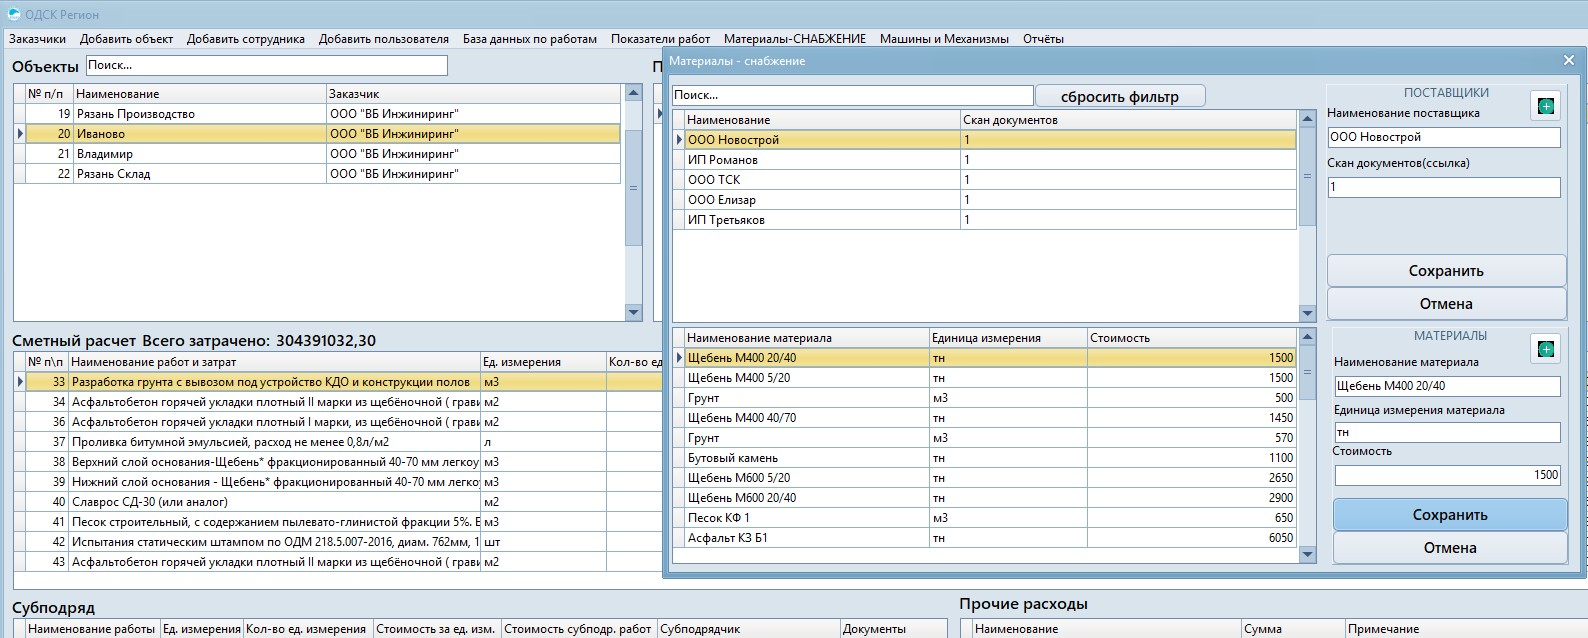
Task: Edit the Скан документов(ссылка) field
Action: click(x=1444, y=187)
